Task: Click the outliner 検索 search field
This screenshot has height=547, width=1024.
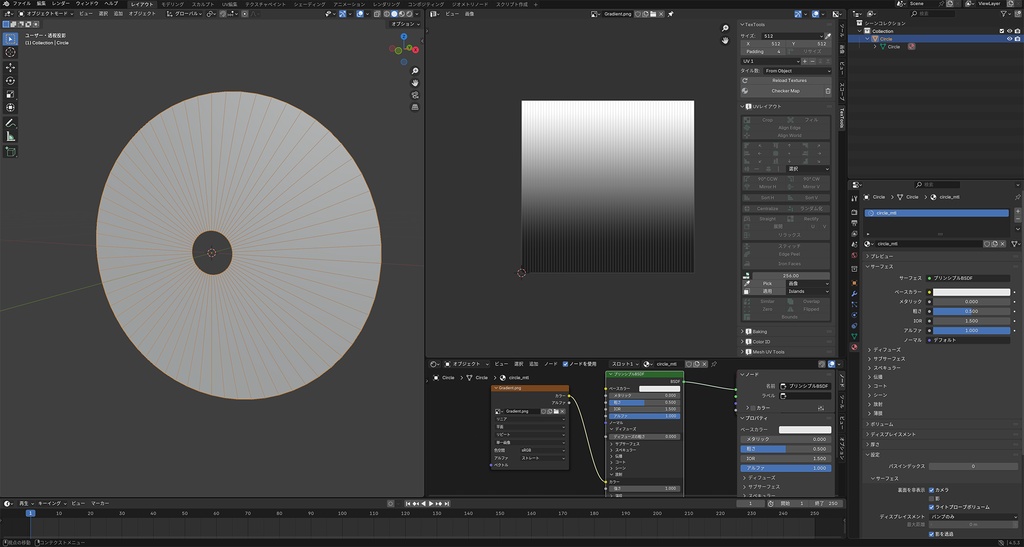Action: (x=932, y=13)
